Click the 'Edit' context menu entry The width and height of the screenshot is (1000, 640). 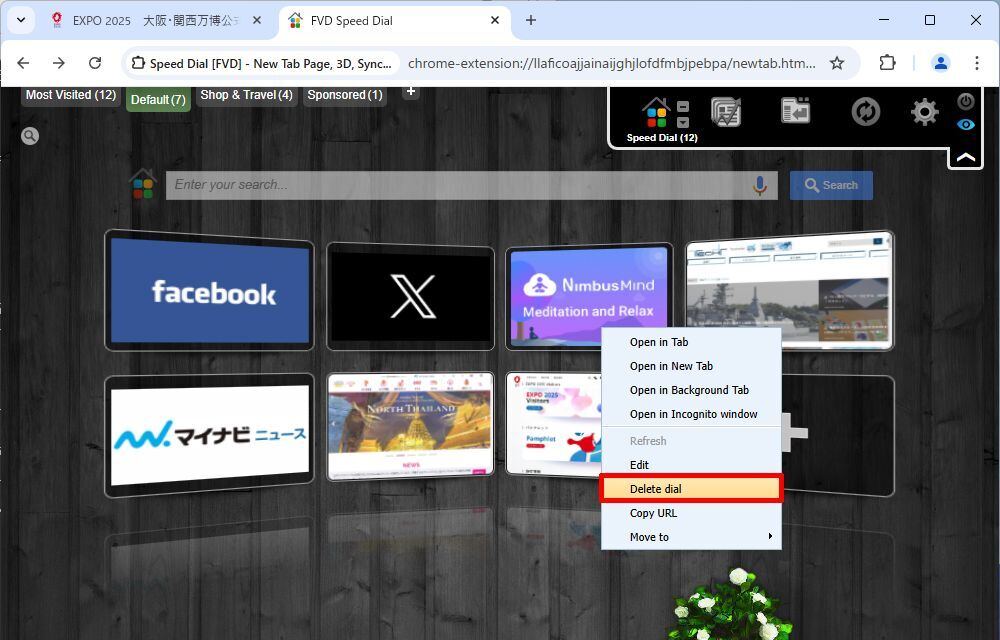click(691, 465)
